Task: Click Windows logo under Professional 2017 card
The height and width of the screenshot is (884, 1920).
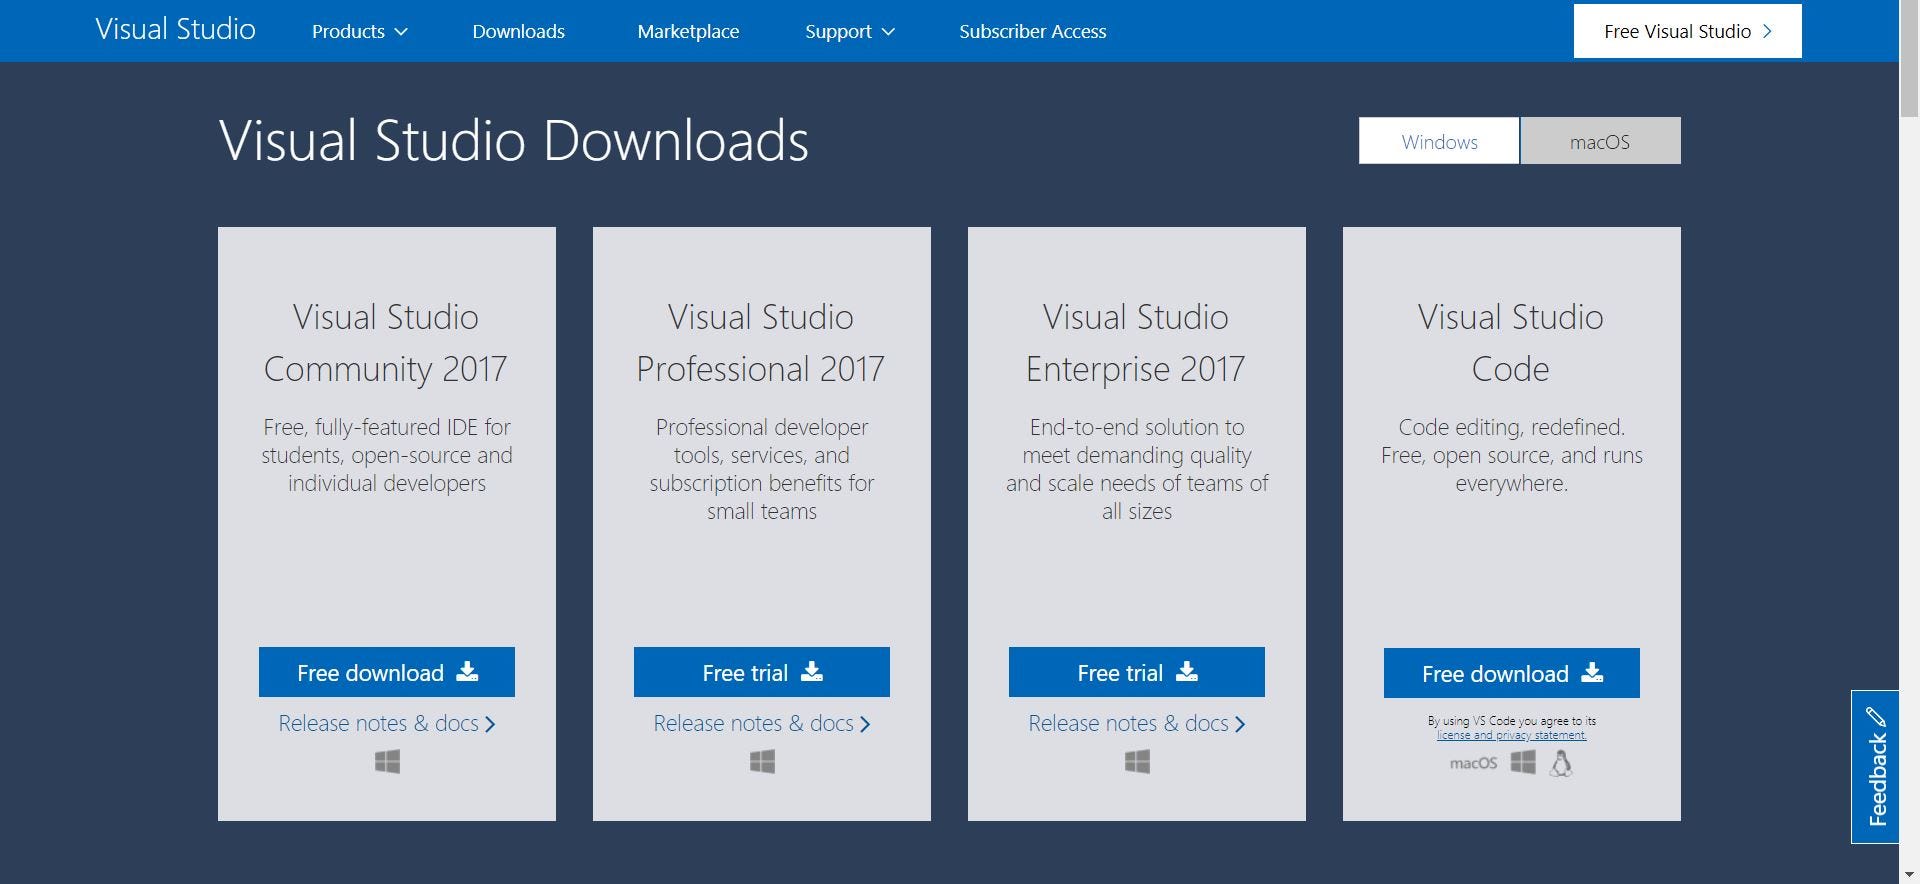Action: click(762, 762)
